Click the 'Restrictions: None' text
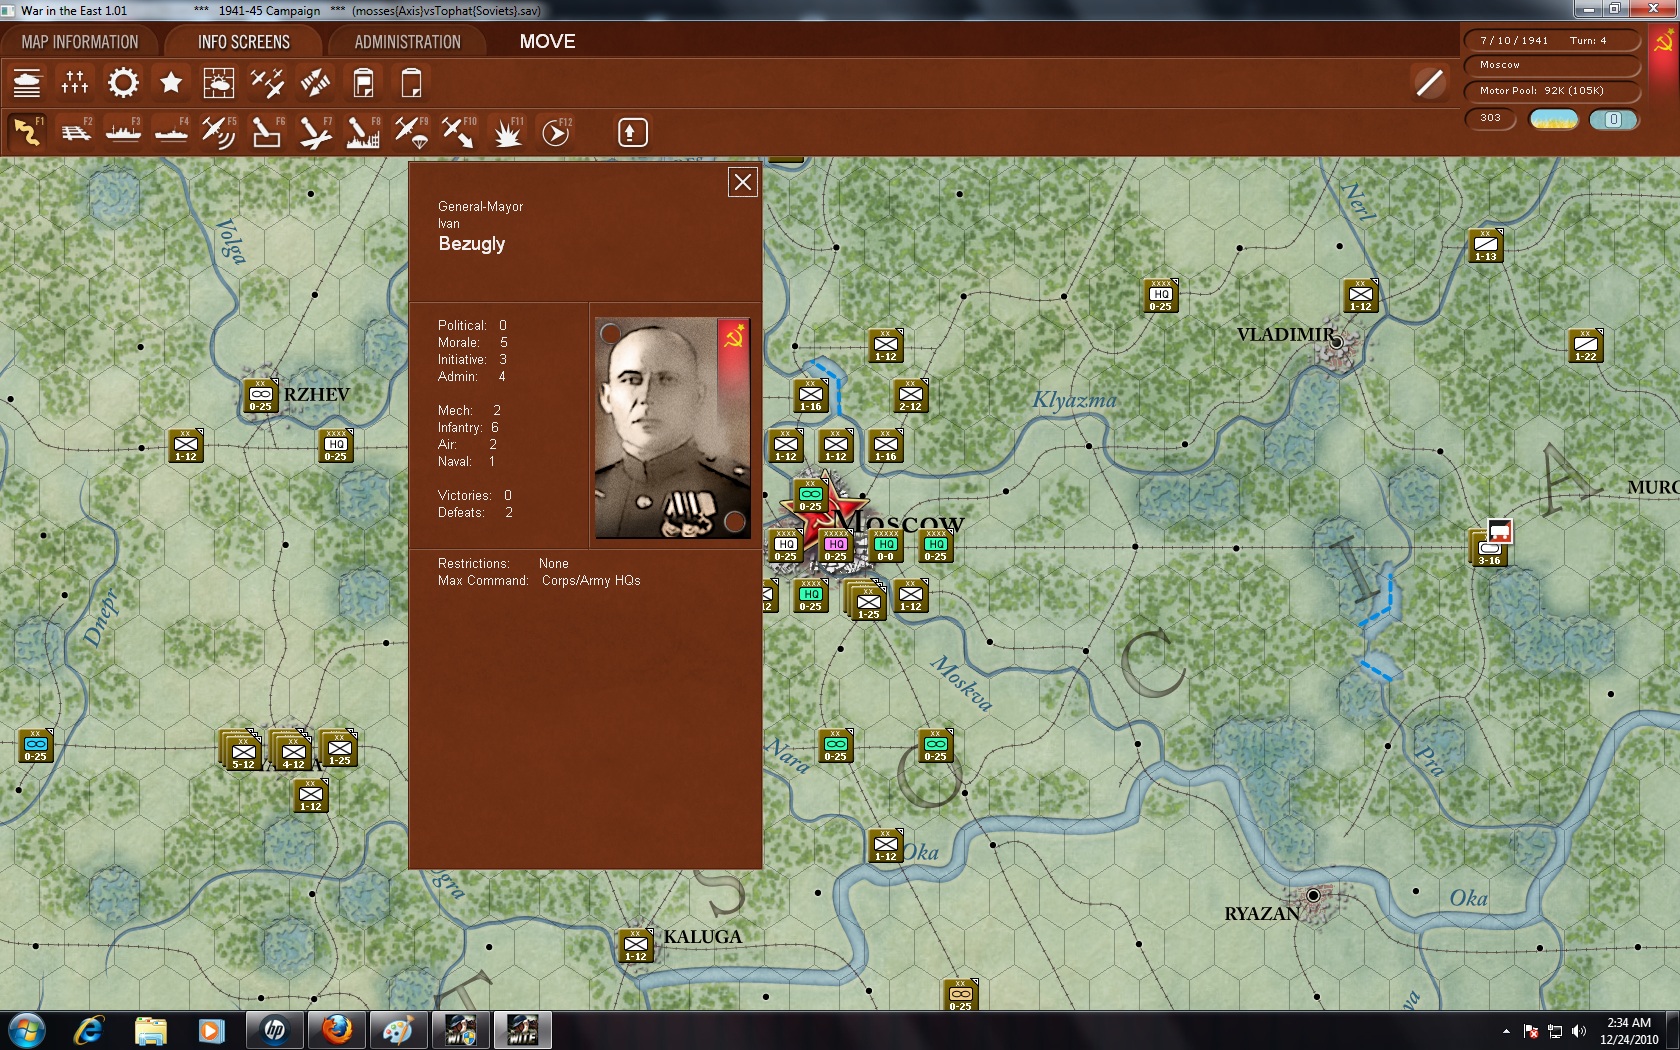Screen dimensions: 1680x1050 [x=503, y=564]
